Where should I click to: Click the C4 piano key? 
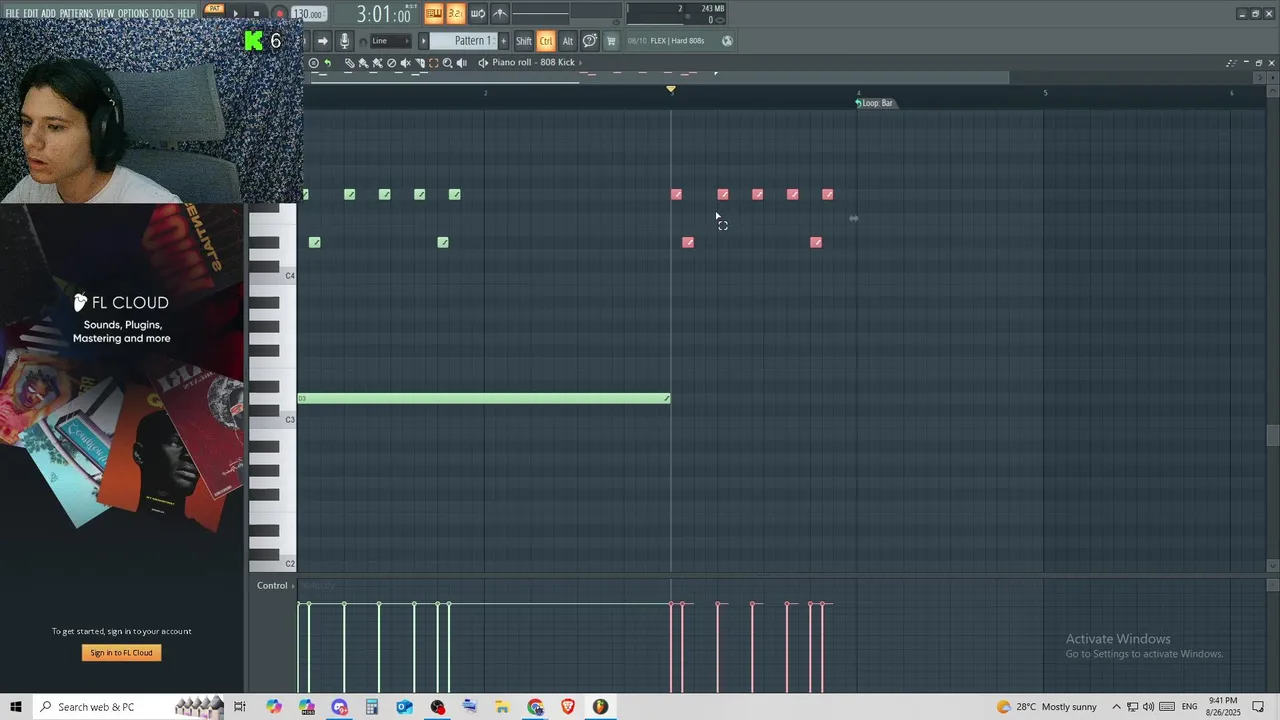click(272, 275)
